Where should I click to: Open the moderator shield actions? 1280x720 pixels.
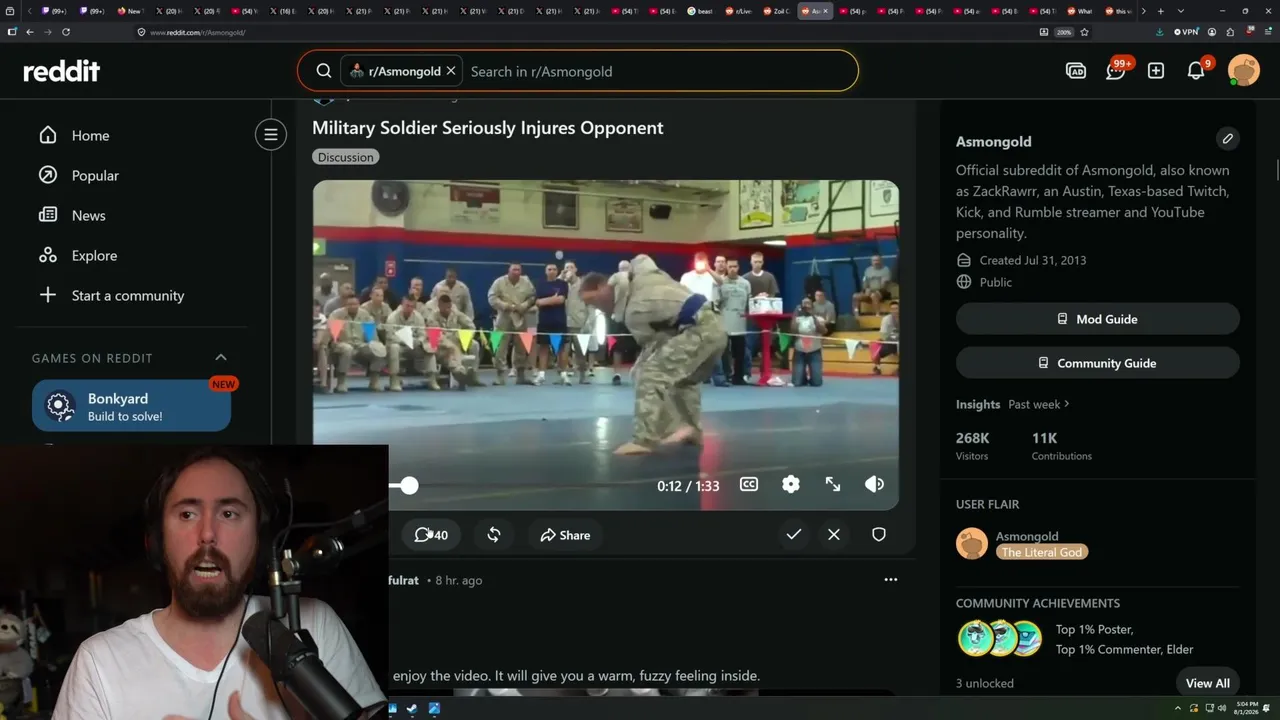point(879,535)
